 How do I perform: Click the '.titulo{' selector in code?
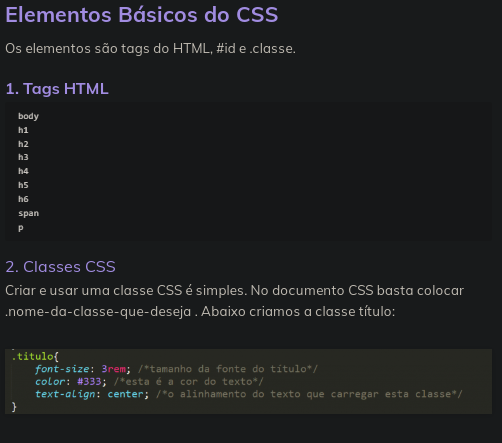(35, 356)
